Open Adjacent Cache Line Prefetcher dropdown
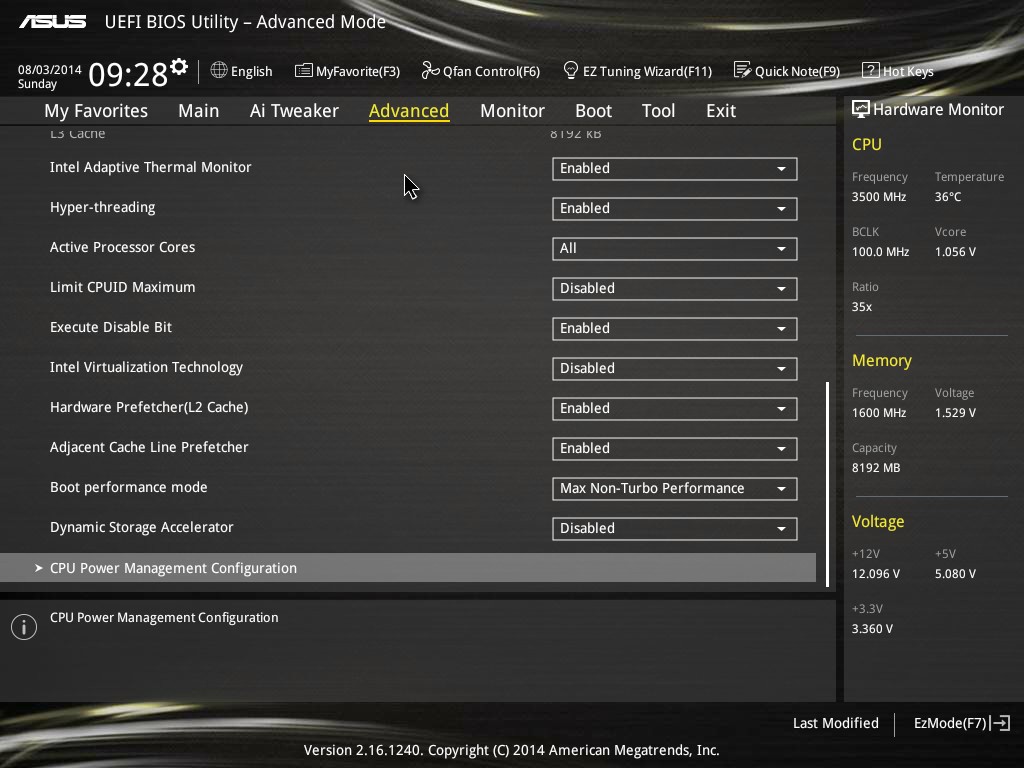Screen dimensions: 1024x768 pyautogui.click(x=675, y=449)
